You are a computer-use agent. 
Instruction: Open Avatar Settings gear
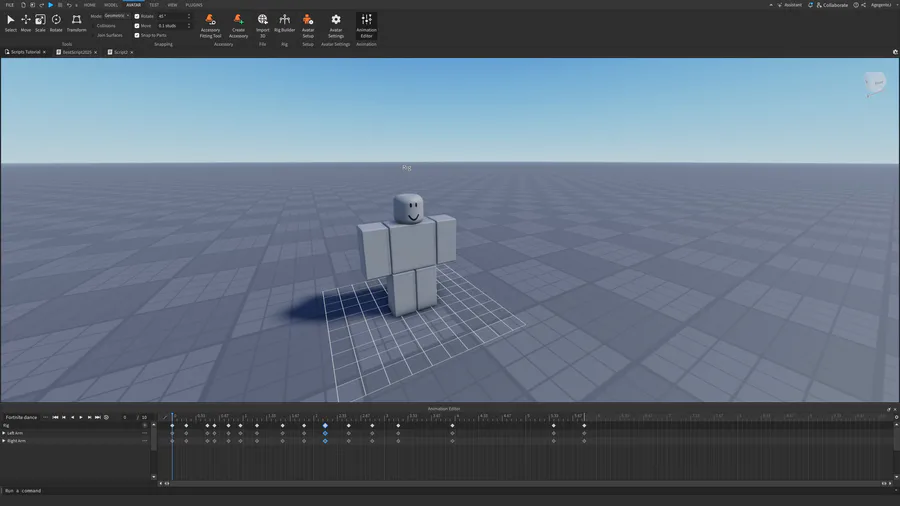tap(336, 26)
